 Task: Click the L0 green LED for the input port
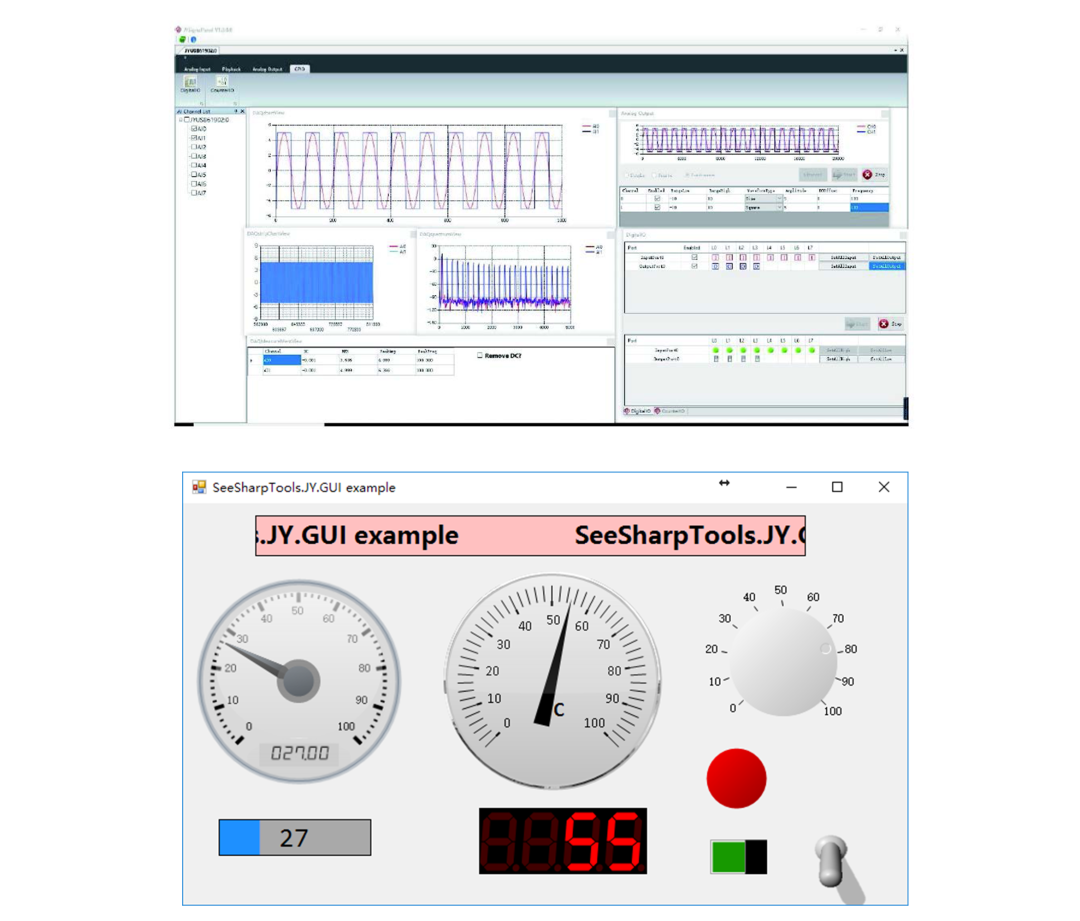716,350
